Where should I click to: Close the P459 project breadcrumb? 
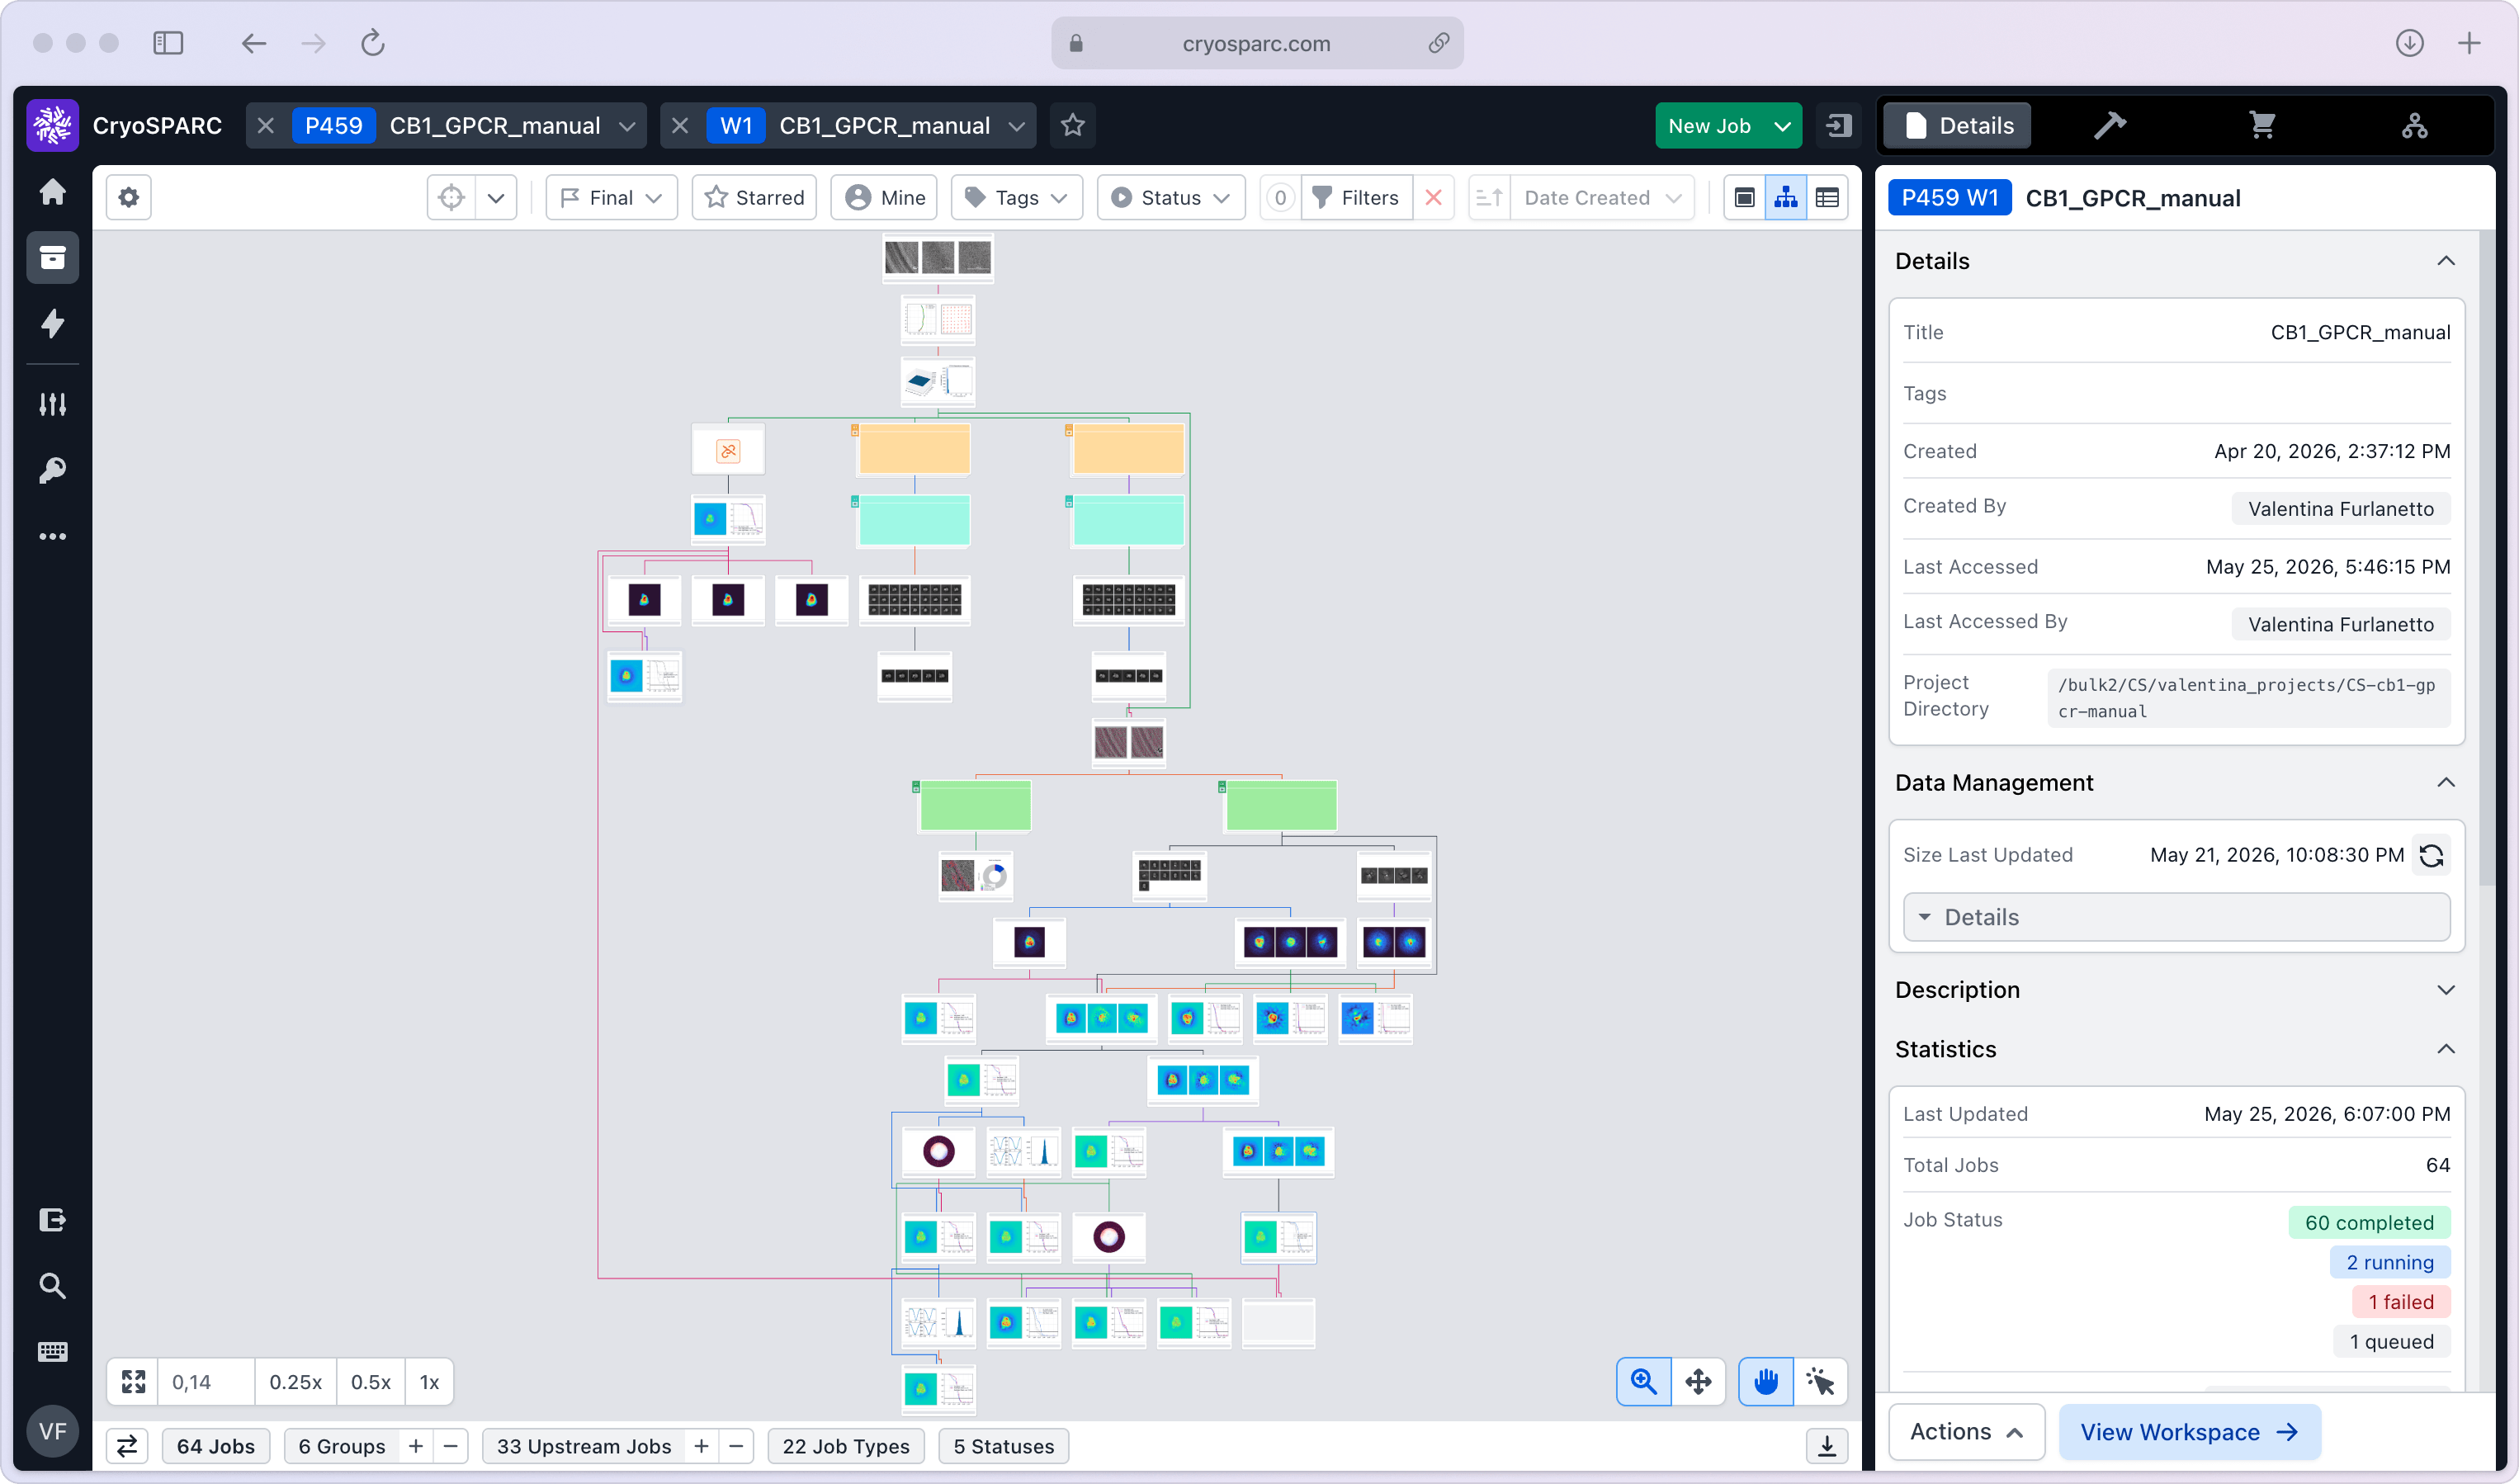click(265, 125)
